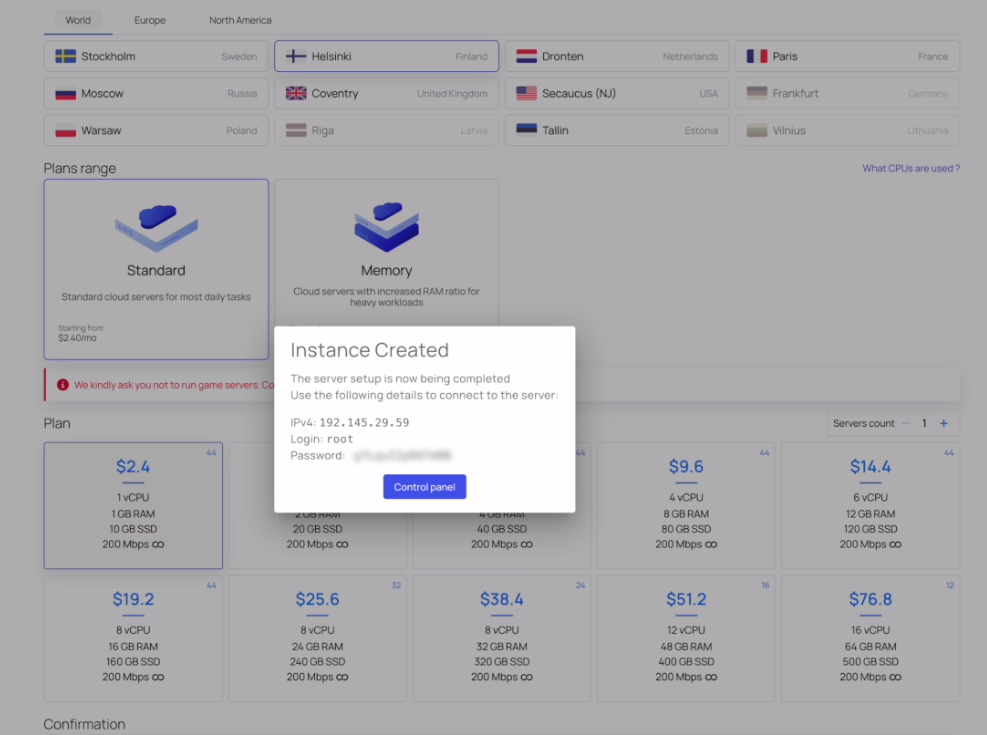The width and height of the screenshot is (987, 735).
Task: Click the Russia flag icon for Moscow
Action: pyautogui.click(x=66, y=94)
